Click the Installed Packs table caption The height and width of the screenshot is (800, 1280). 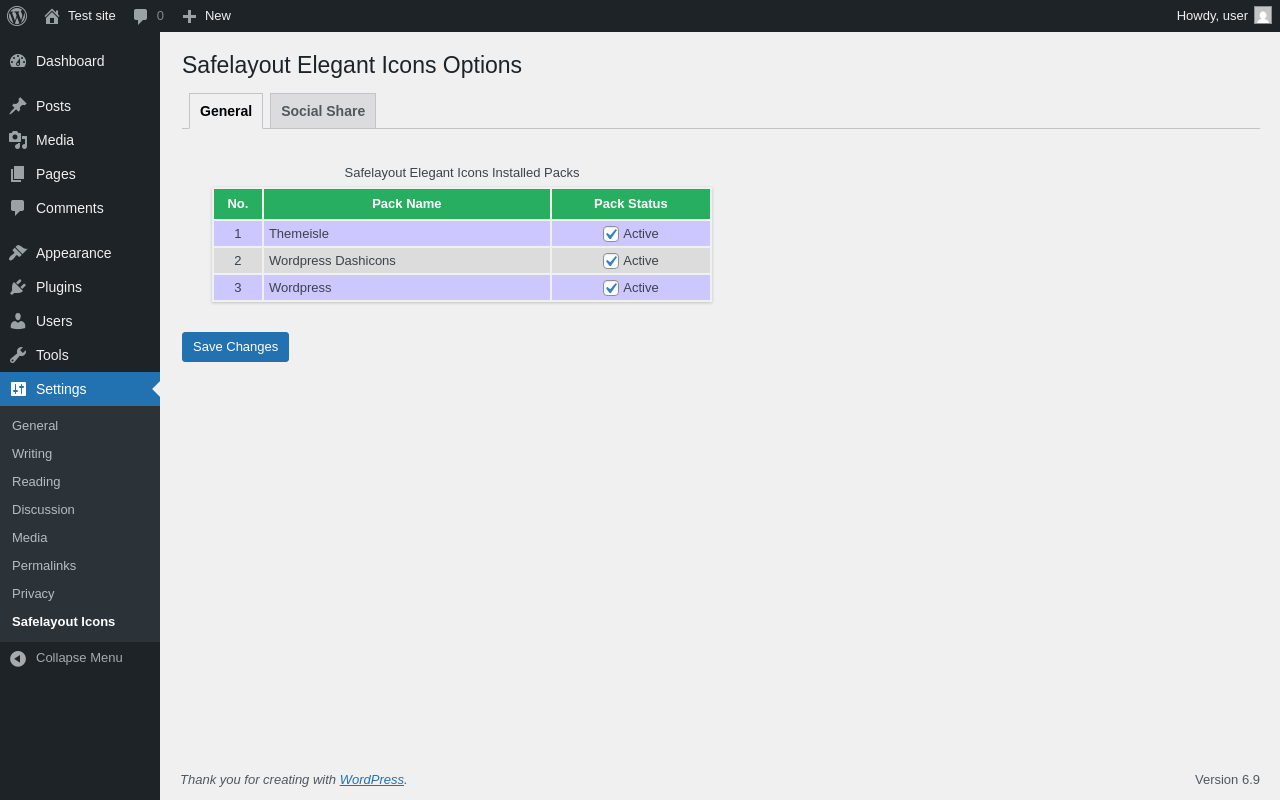point(462,173)
